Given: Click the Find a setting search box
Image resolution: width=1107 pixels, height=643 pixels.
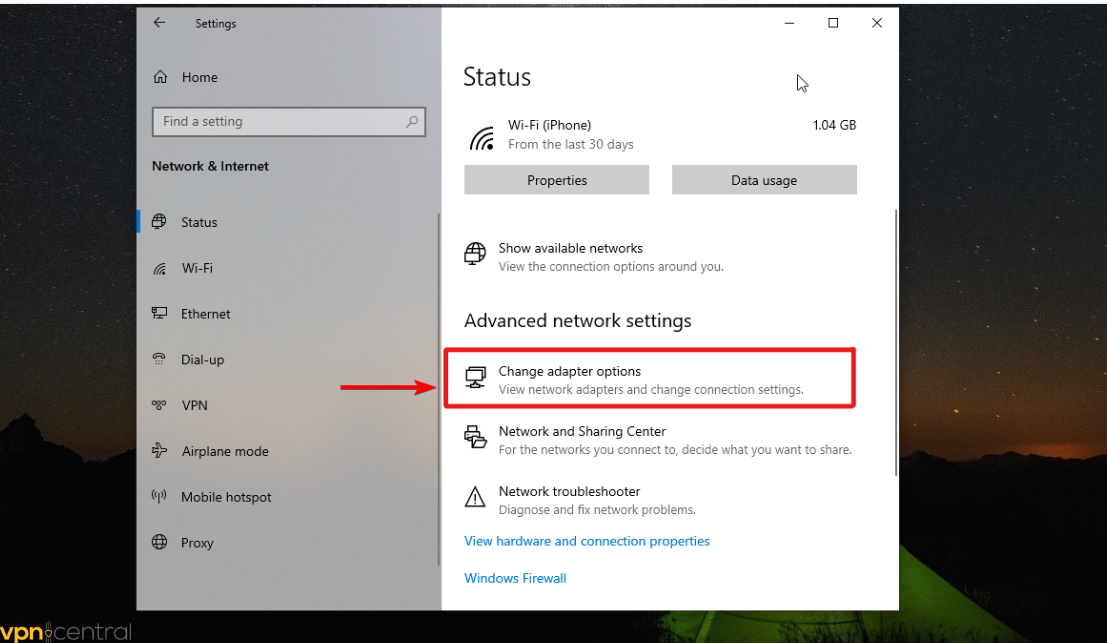Looking at the screenshot, I should click(280, 122).
